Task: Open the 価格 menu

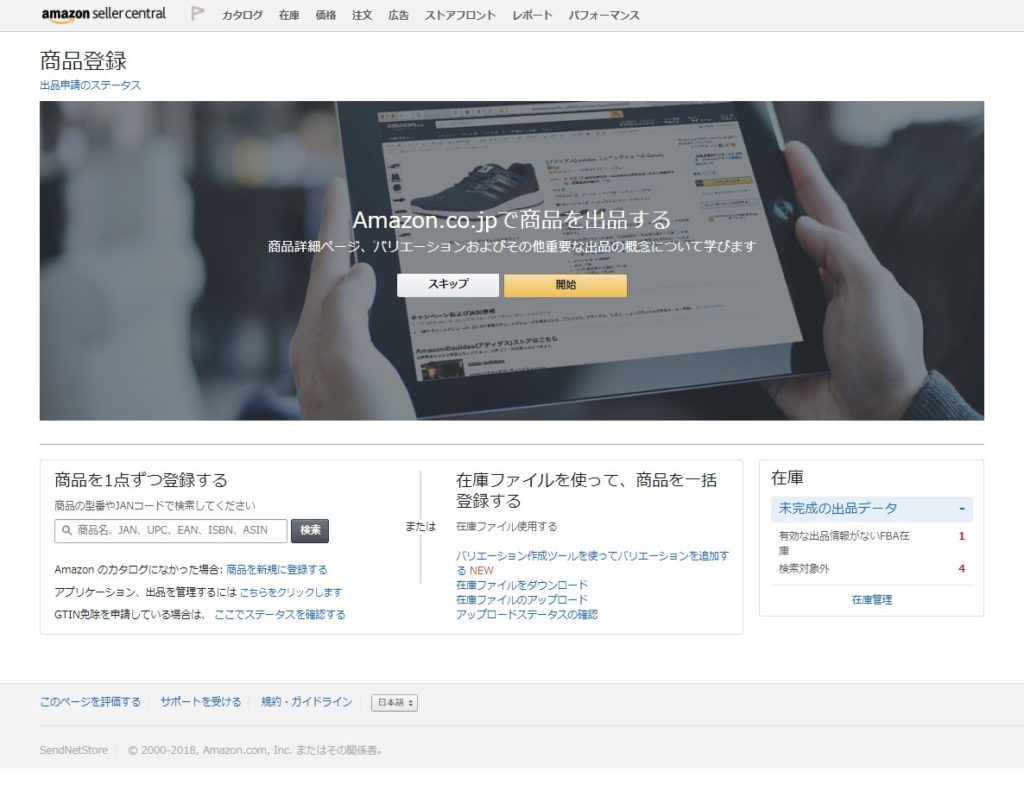Action: tap(325, 15)
